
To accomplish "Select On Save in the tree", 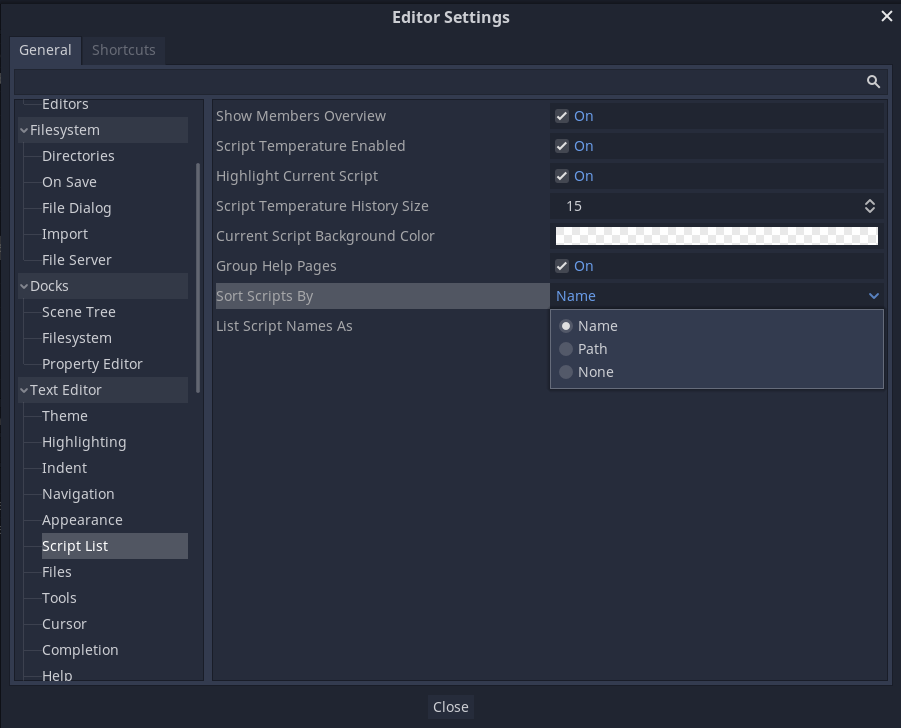I will (69, 182).
